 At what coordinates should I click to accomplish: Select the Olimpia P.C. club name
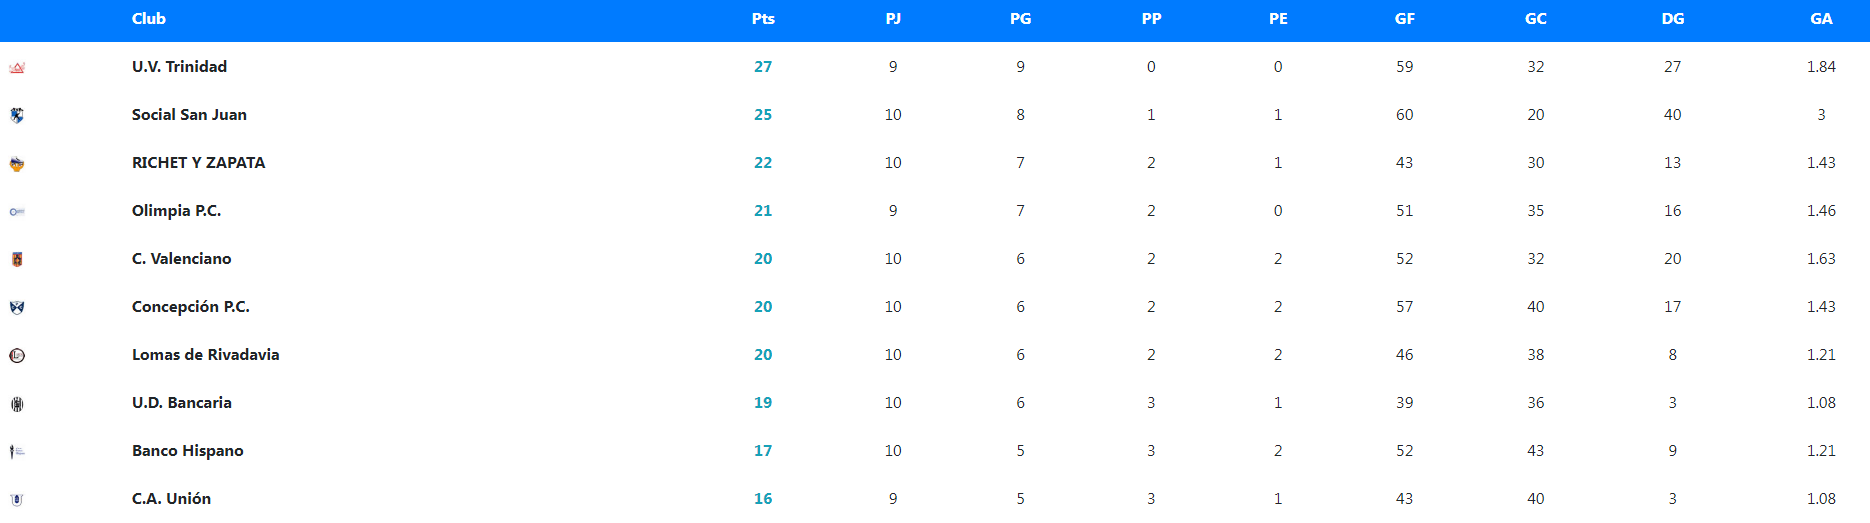(x=176, y=211)
